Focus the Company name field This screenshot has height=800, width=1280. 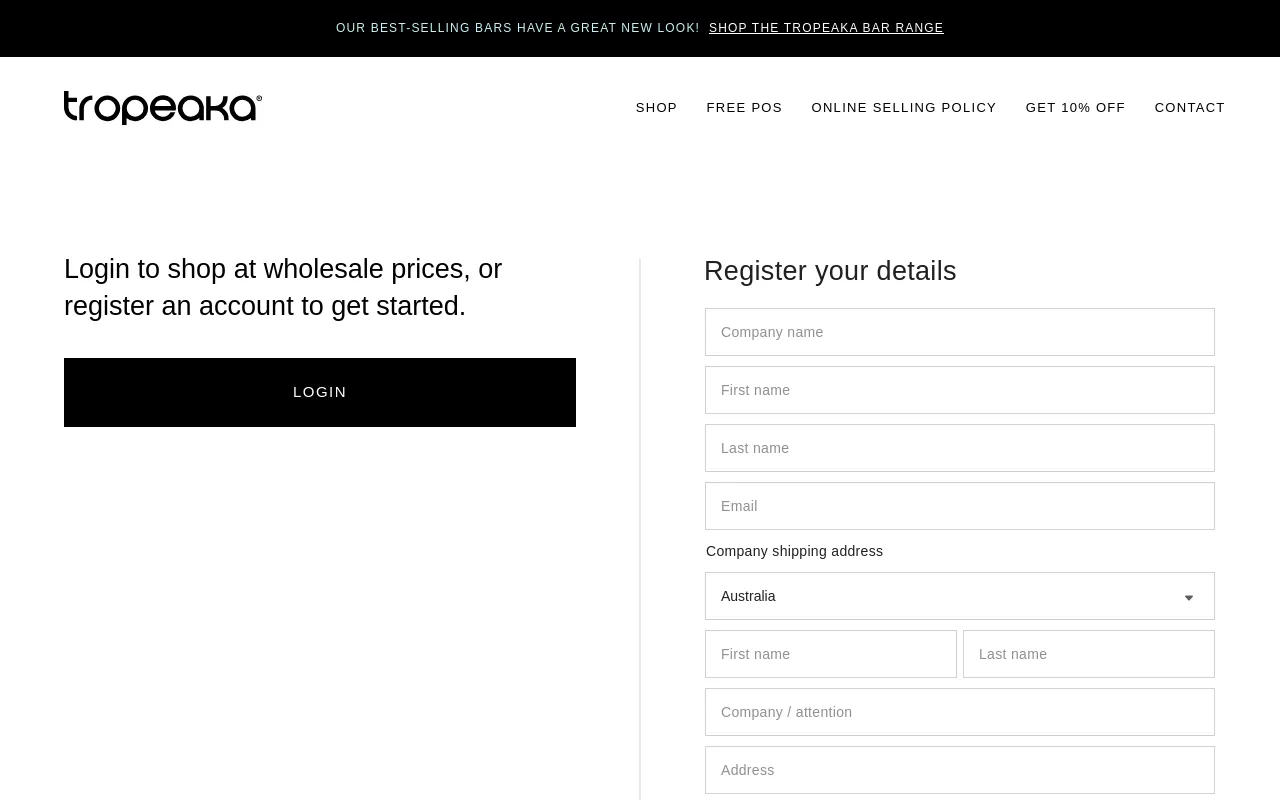pos(960,332)
